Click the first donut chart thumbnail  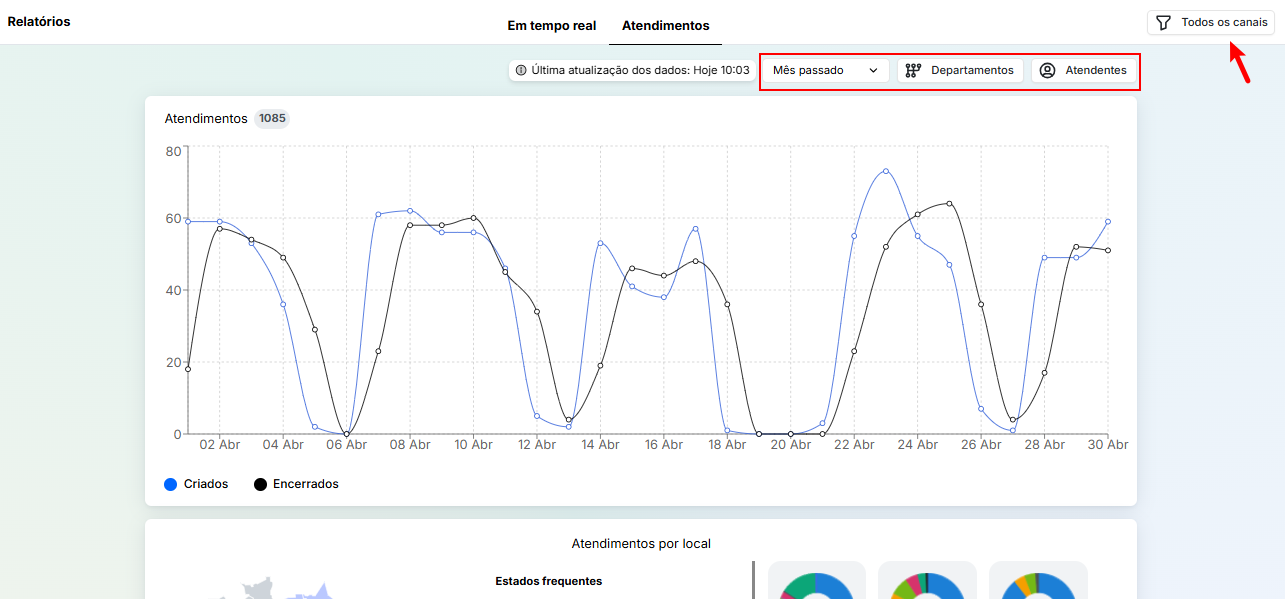click(816, 584)
